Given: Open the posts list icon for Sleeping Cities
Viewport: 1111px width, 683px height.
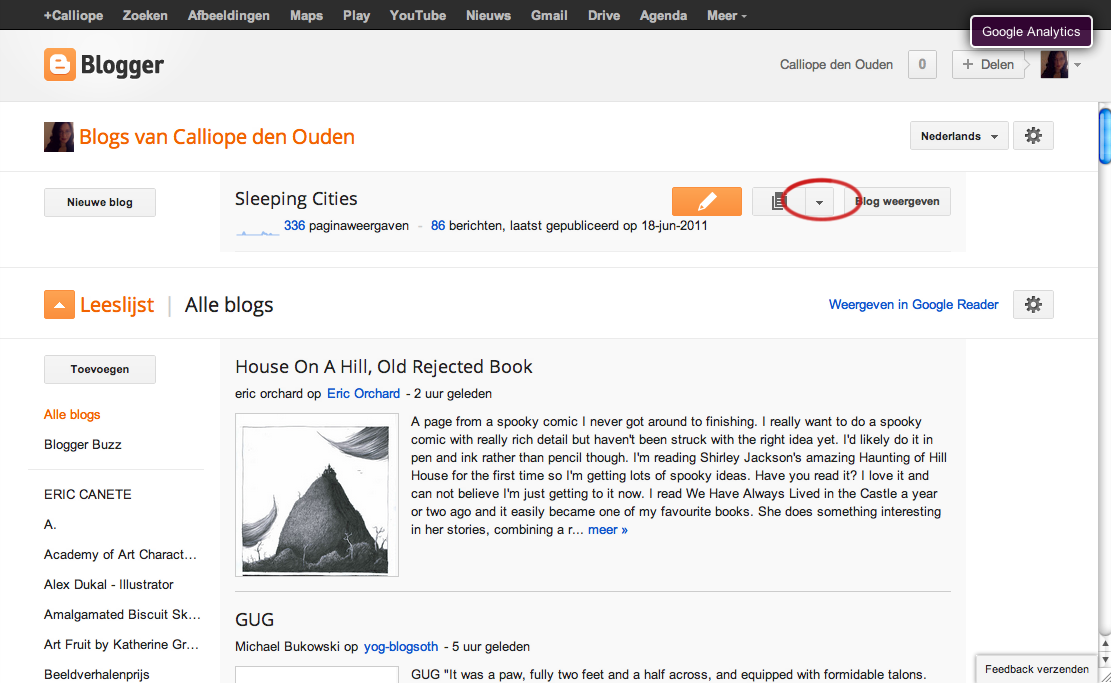Looking at the screenshot, I should (779, 201).
